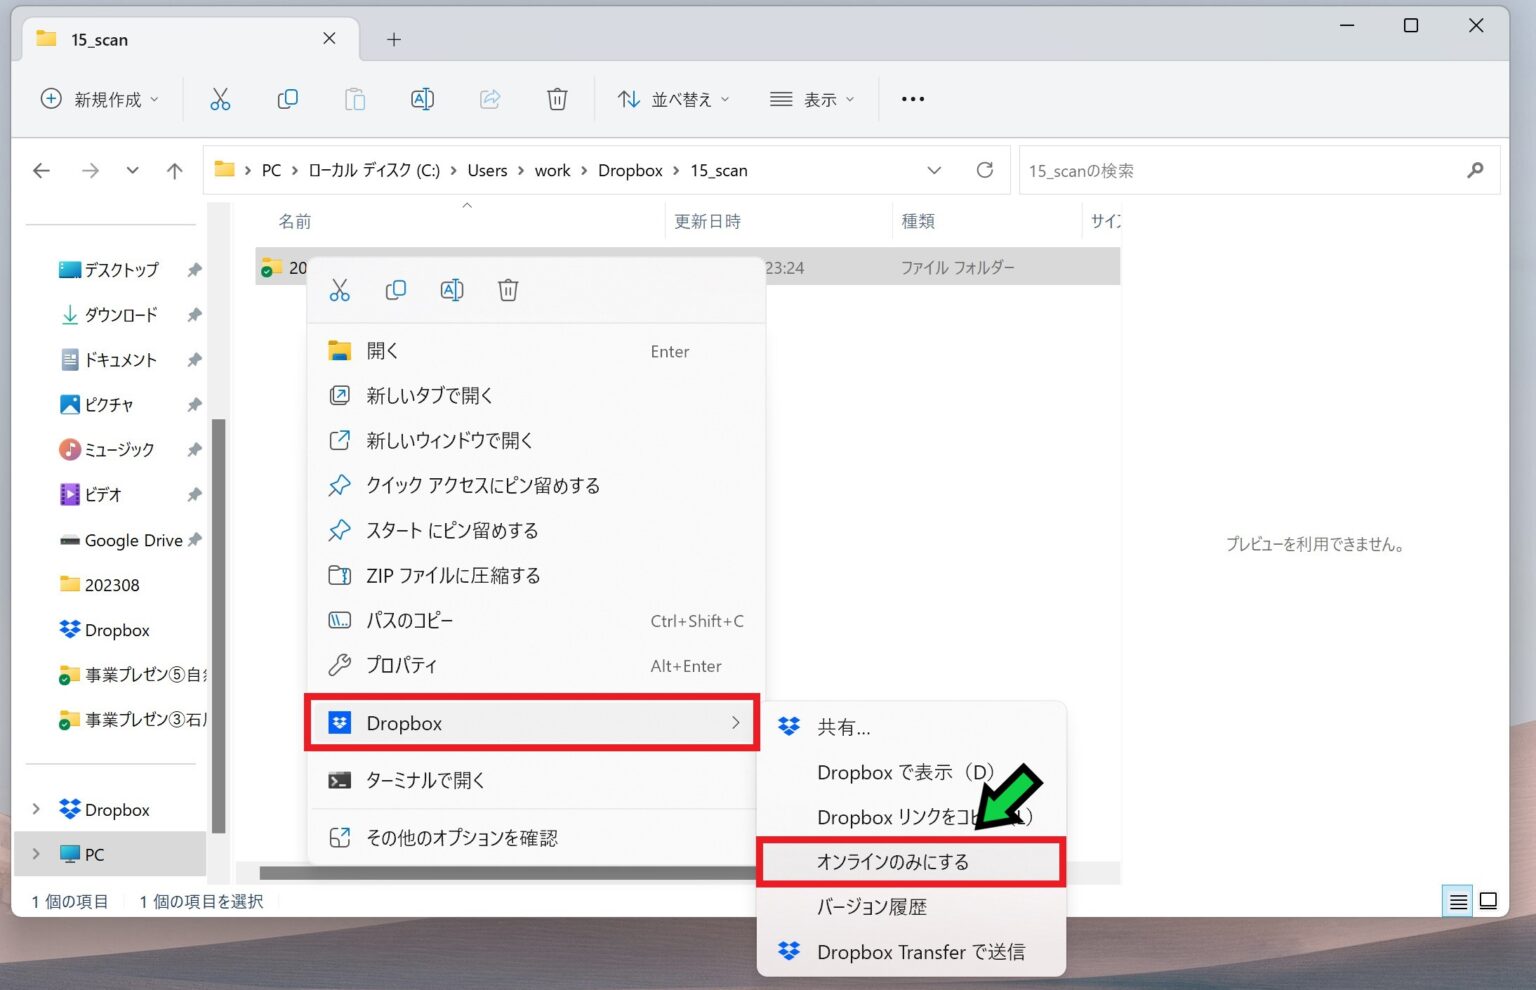Pin 事業プレゼン③石川 folder icon in sidebar
Image resolution: width=1536 pixels, height=990 pixels.
tap(68, 719)
